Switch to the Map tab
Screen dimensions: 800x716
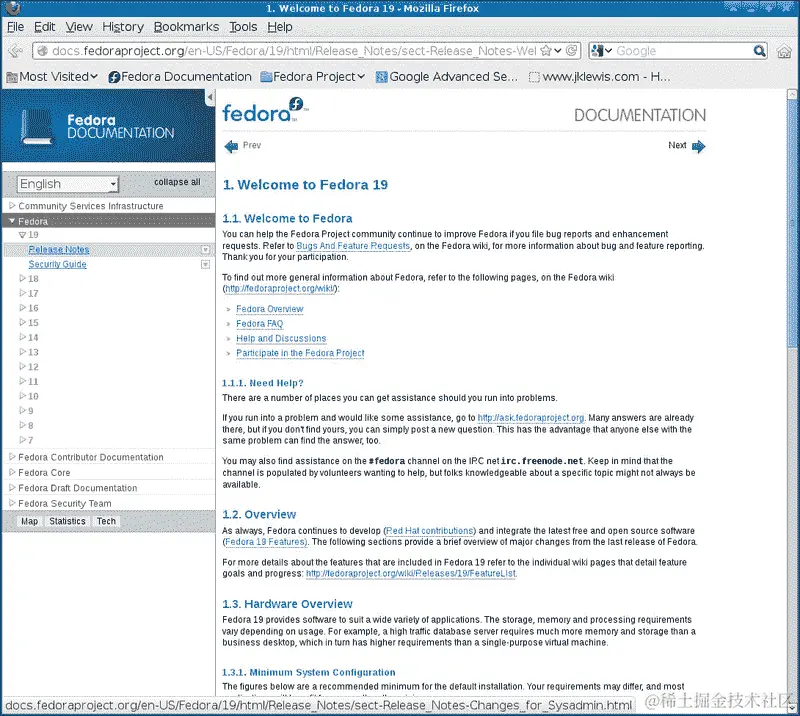[30, 521]
